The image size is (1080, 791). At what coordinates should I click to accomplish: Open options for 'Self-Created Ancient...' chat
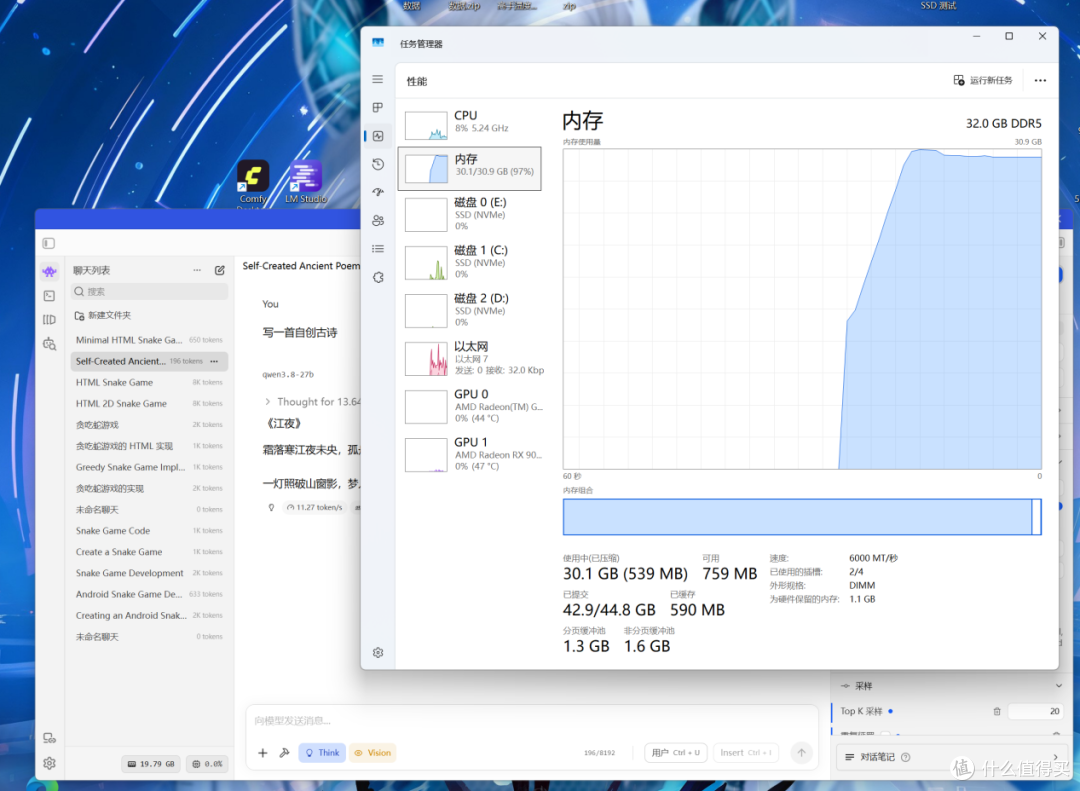tap(214, 361)
